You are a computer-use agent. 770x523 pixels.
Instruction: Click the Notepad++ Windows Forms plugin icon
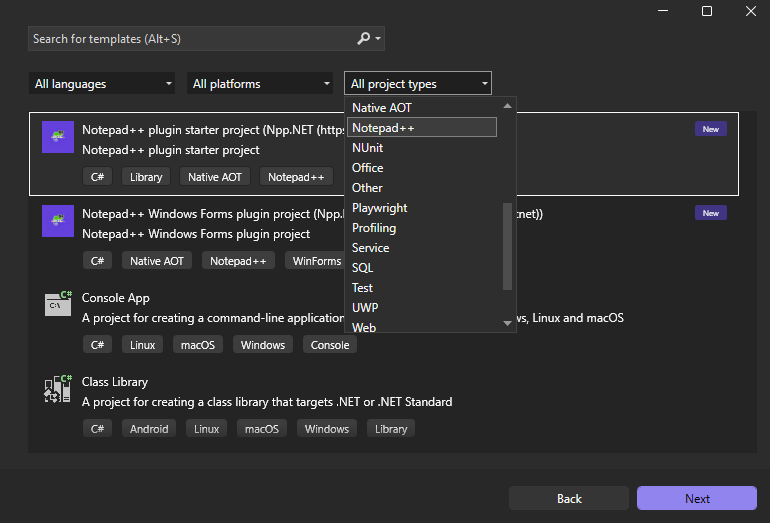pos(58,221)
